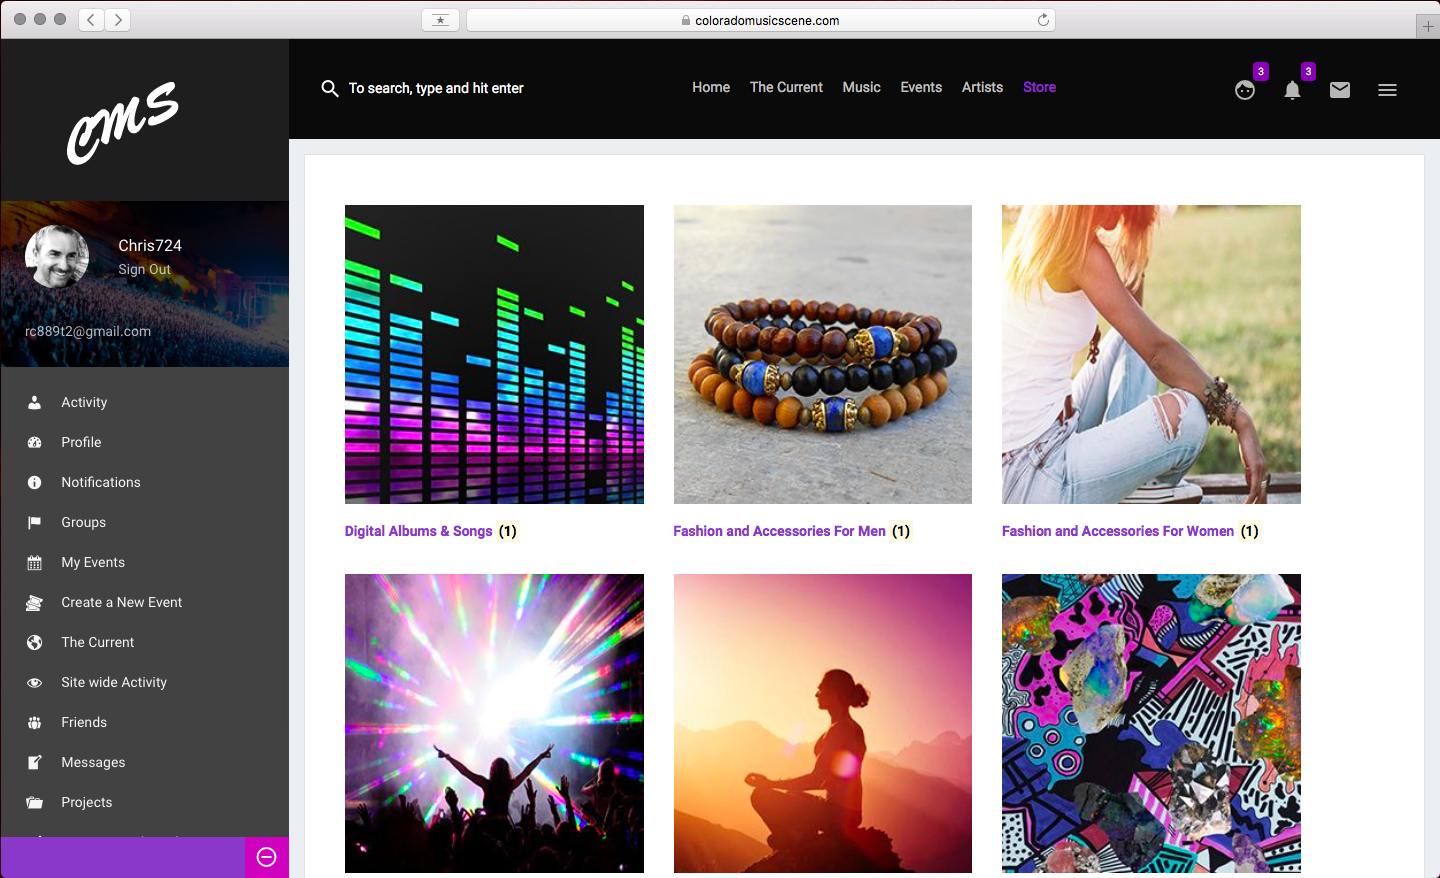Screen dimensions: 1440x878
Task: Click the Sign Out link
Action: (x=144, y=270)
